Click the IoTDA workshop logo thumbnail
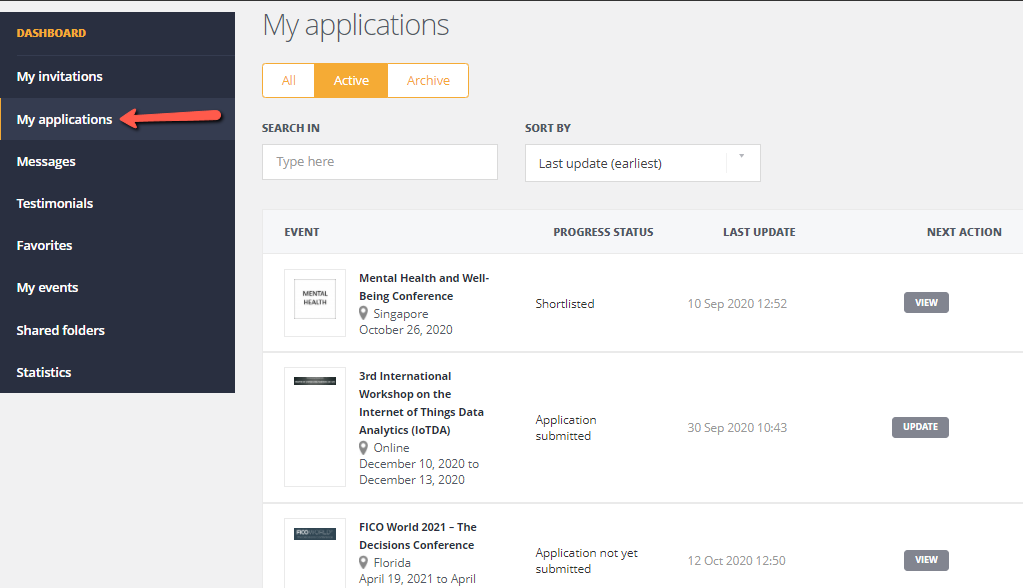This screenshot has width=1023, height=588. (315, 427)
